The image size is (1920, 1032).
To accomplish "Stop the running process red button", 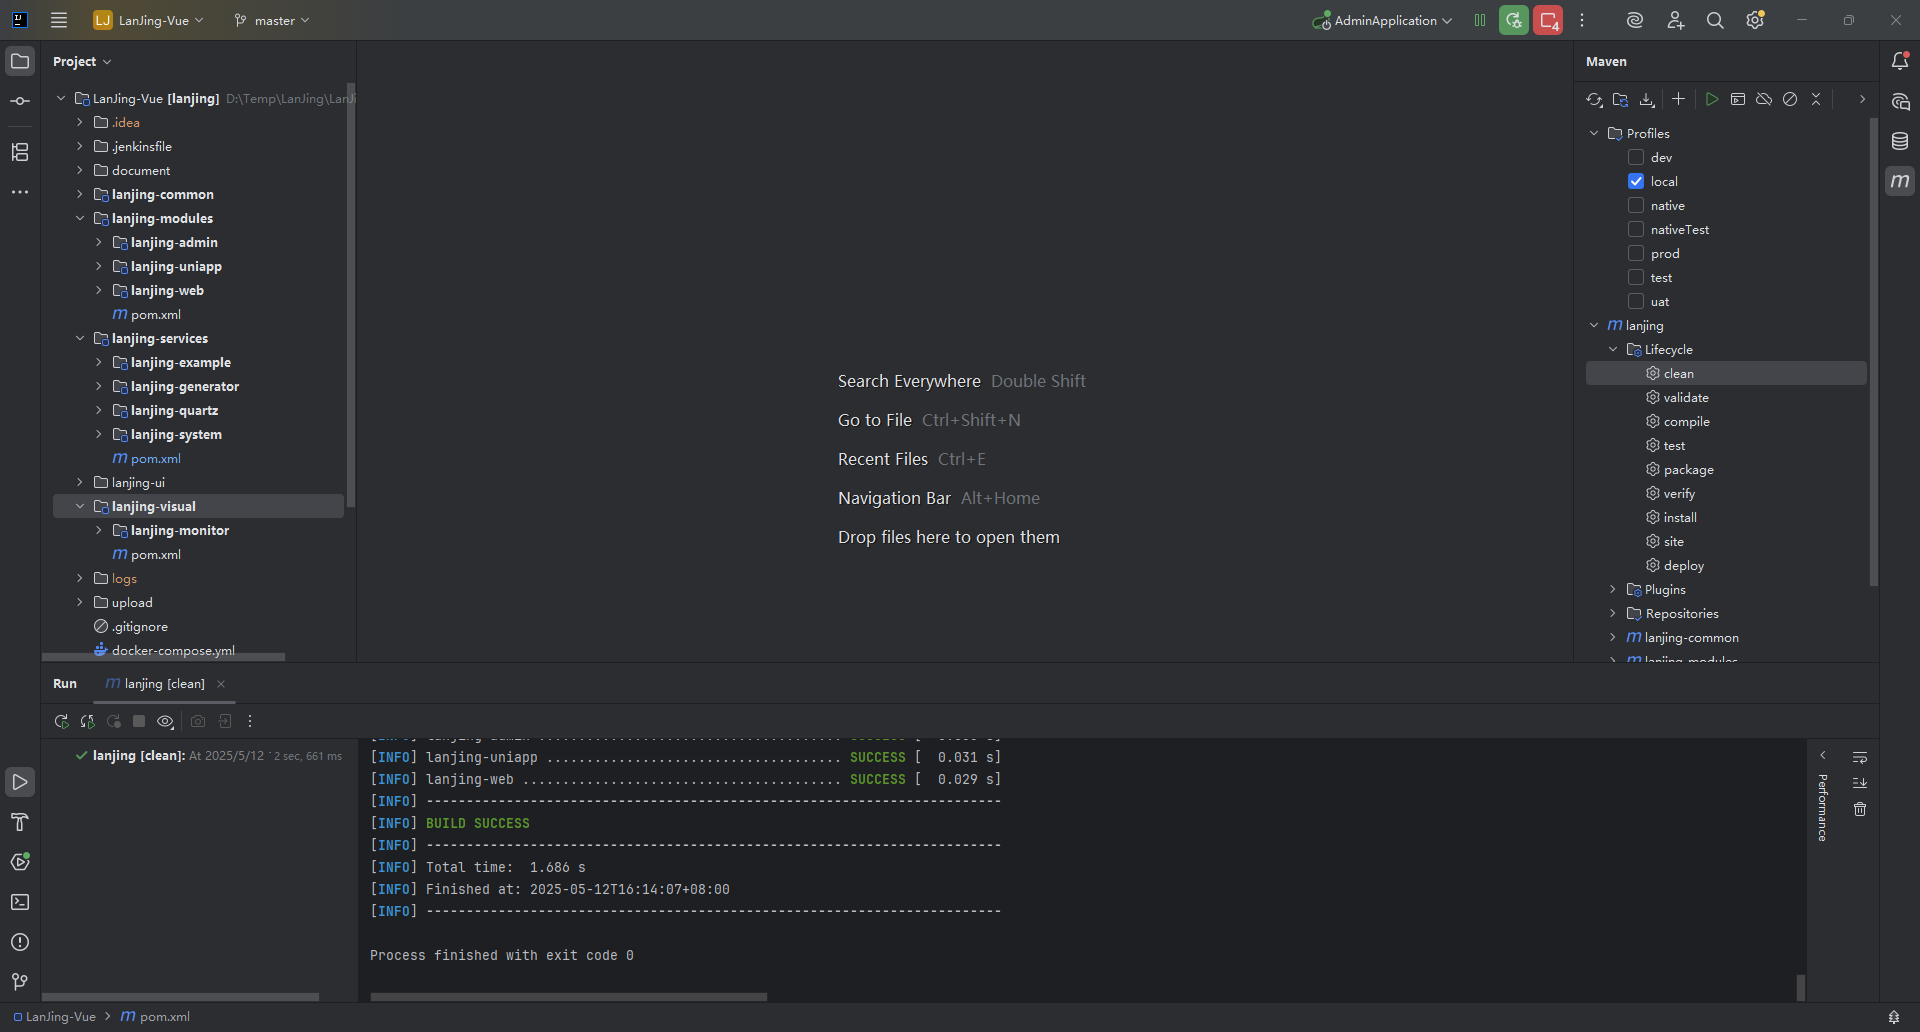I will click(1548, 20).
